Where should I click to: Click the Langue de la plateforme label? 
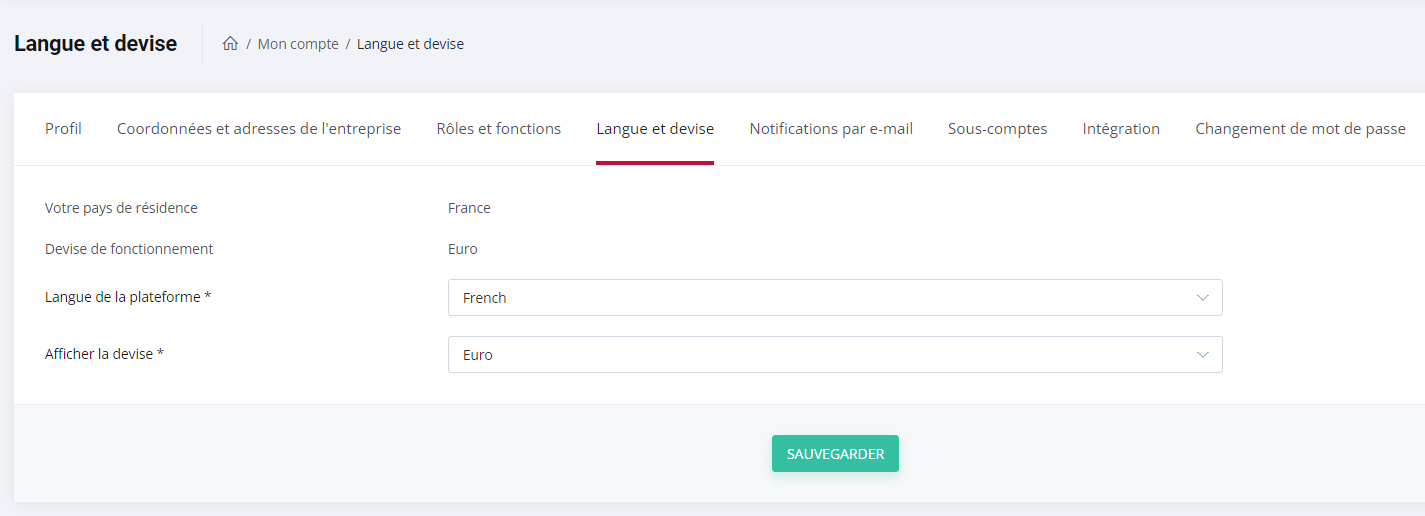[128, 297]
